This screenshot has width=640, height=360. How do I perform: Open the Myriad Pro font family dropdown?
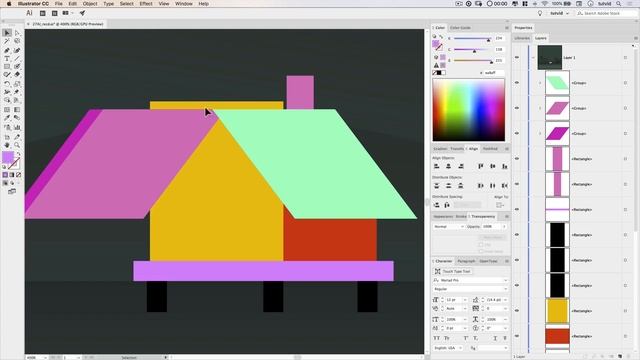471,280
